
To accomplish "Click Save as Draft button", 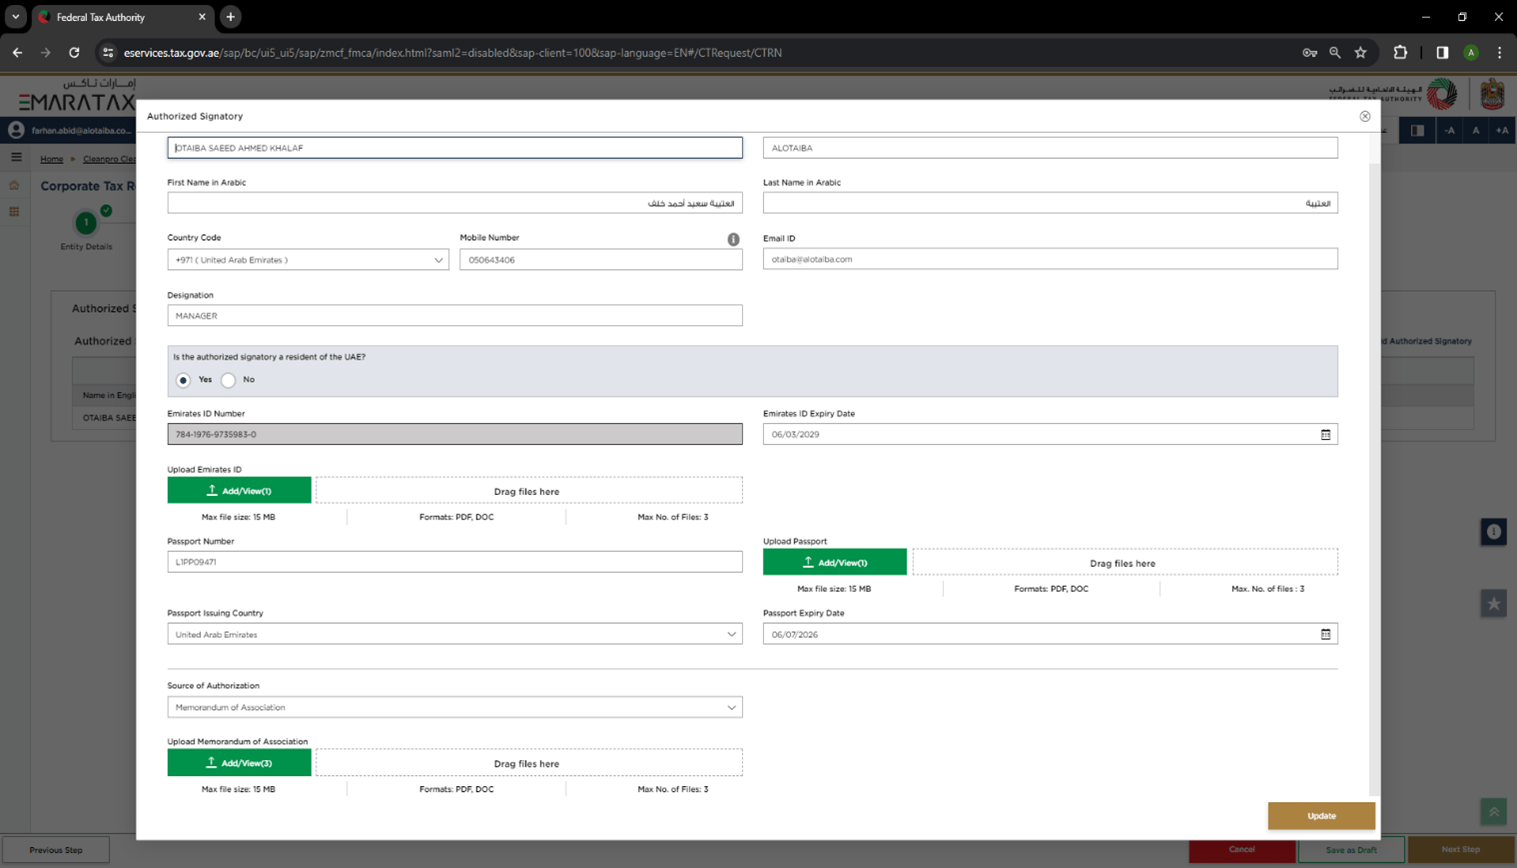I will tap(1351, 850).
